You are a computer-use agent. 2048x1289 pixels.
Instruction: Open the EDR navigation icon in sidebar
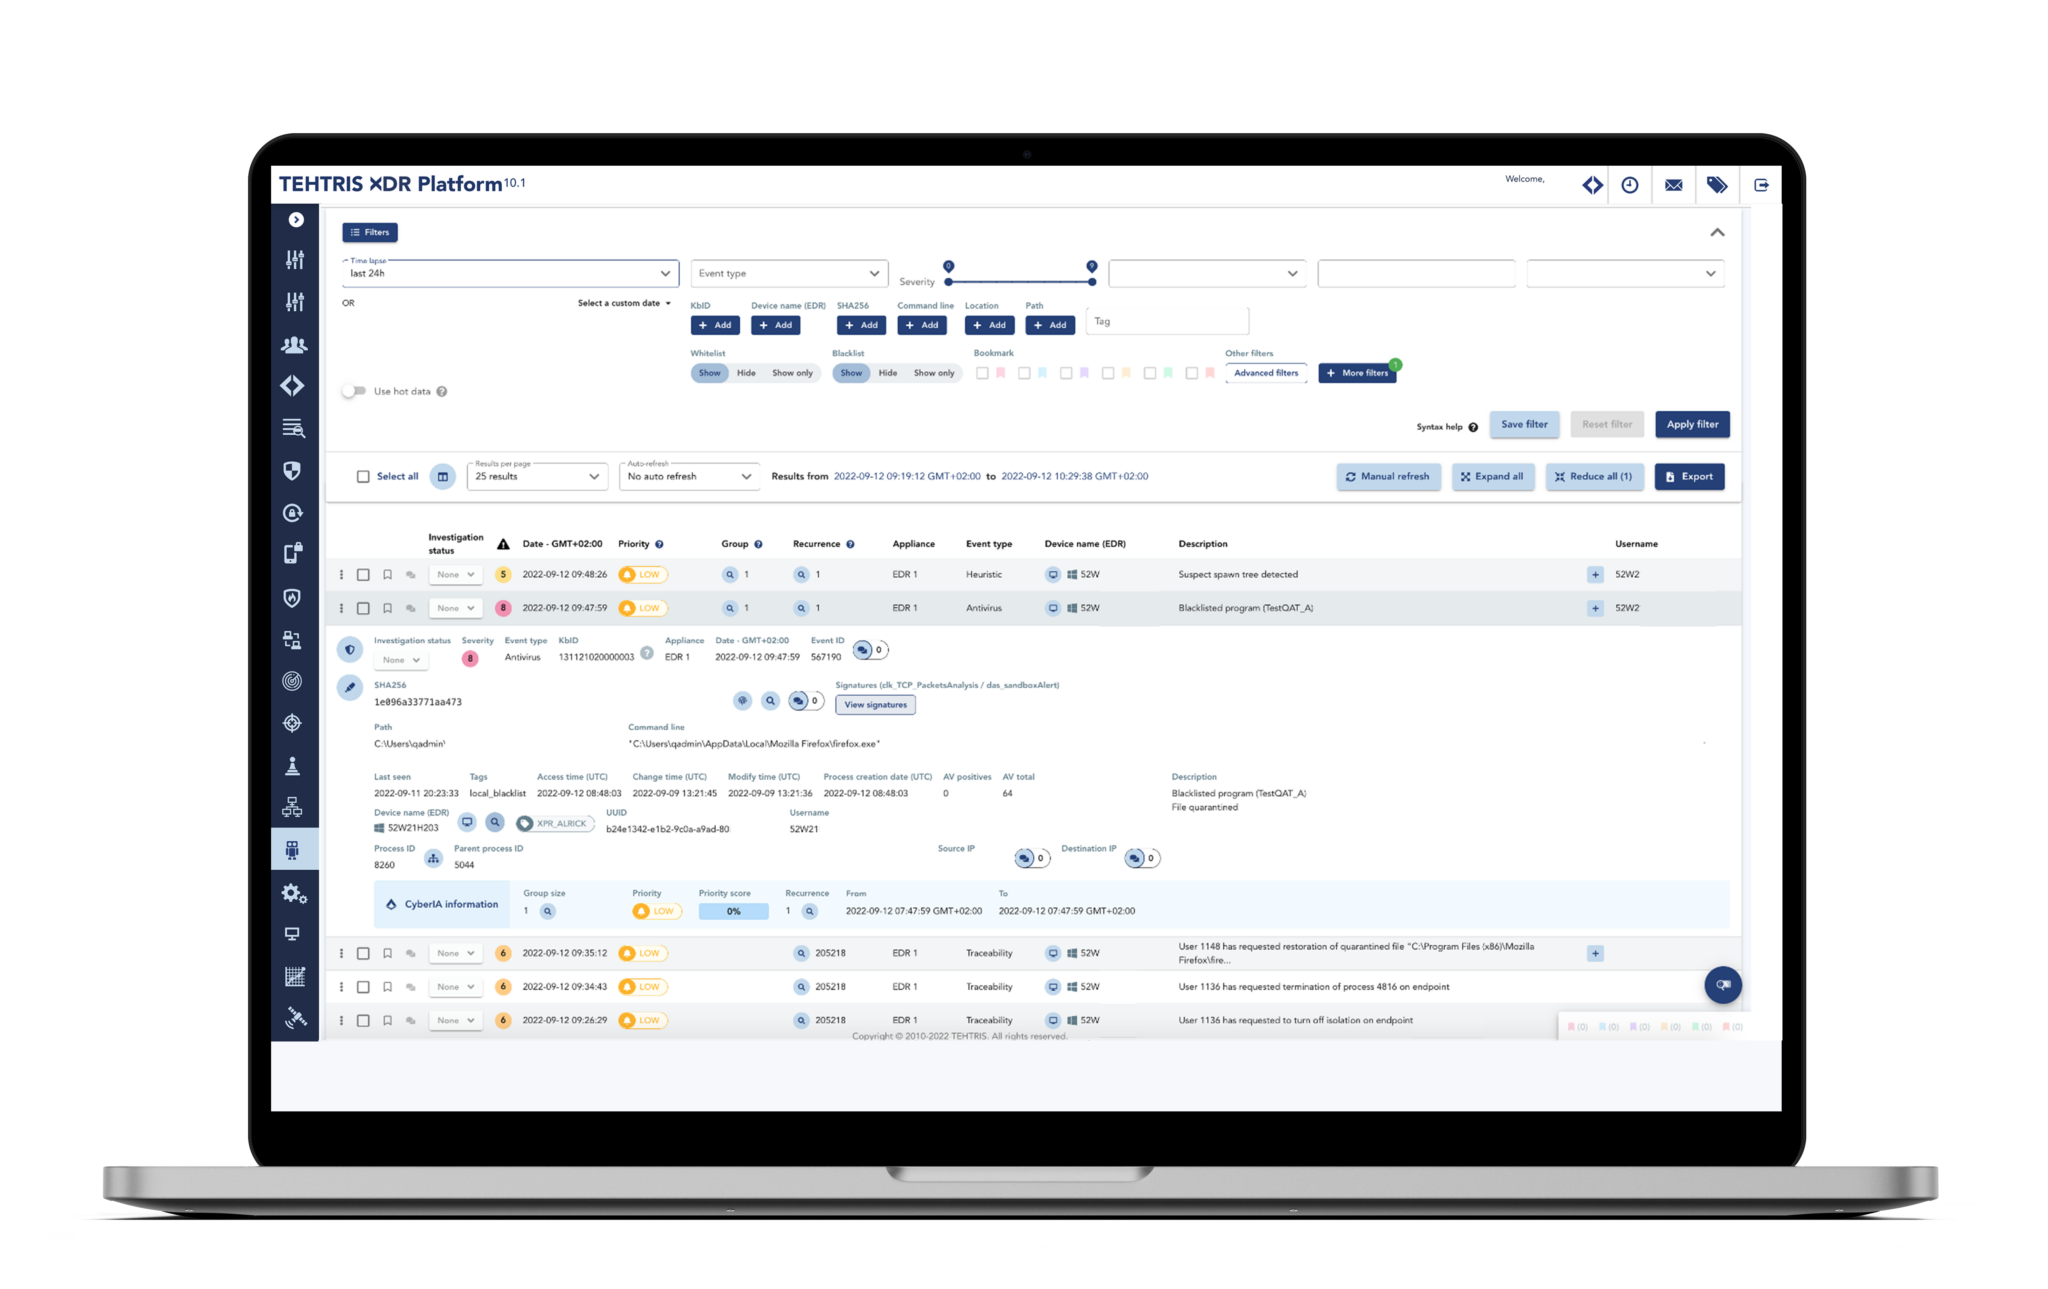(293, 849)
